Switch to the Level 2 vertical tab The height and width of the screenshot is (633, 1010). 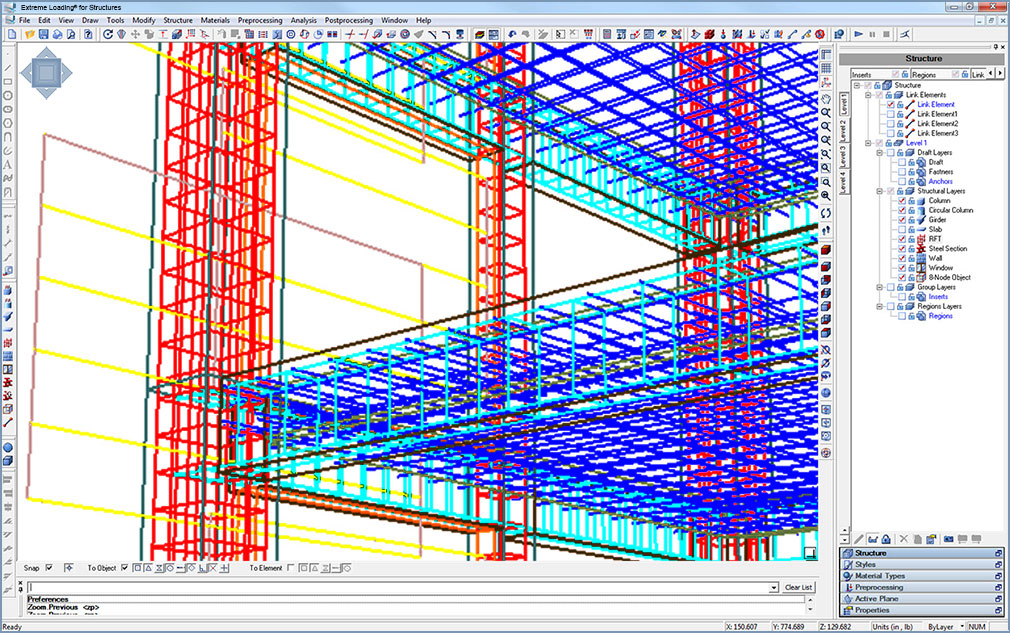coord(843,130)
